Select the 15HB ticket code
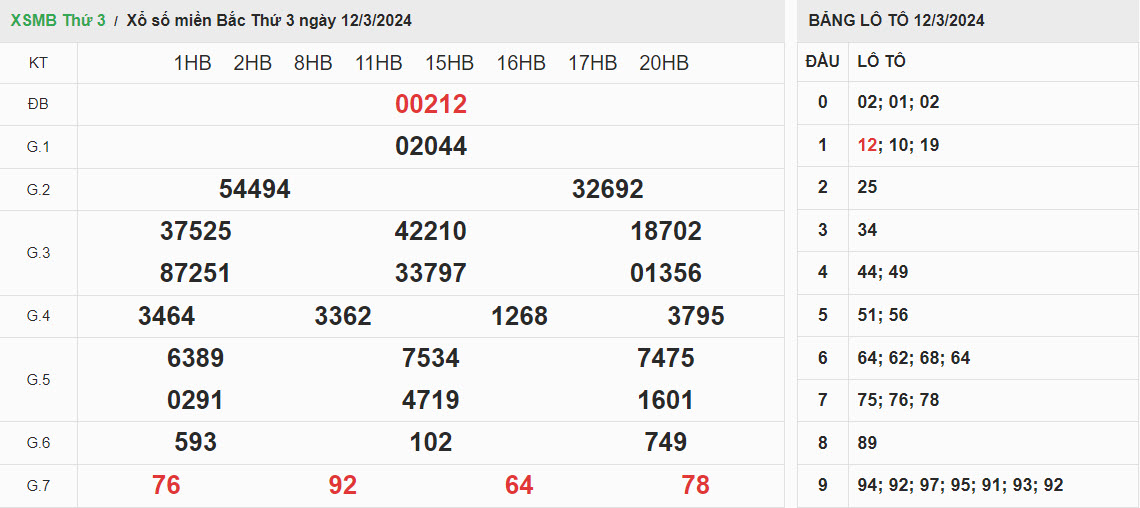Screen dimensions: 1140x508 pos(449,63)
